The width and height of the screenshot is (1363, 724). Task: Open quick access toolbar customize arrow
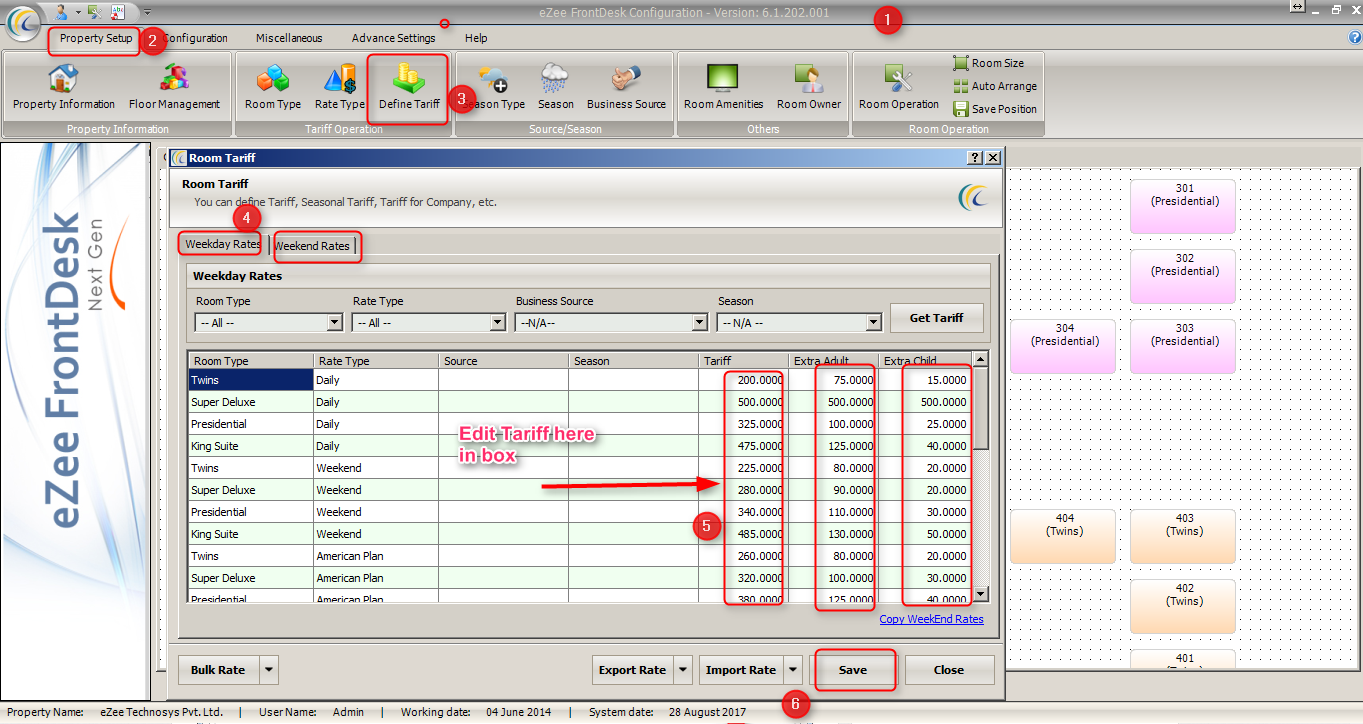147,11
